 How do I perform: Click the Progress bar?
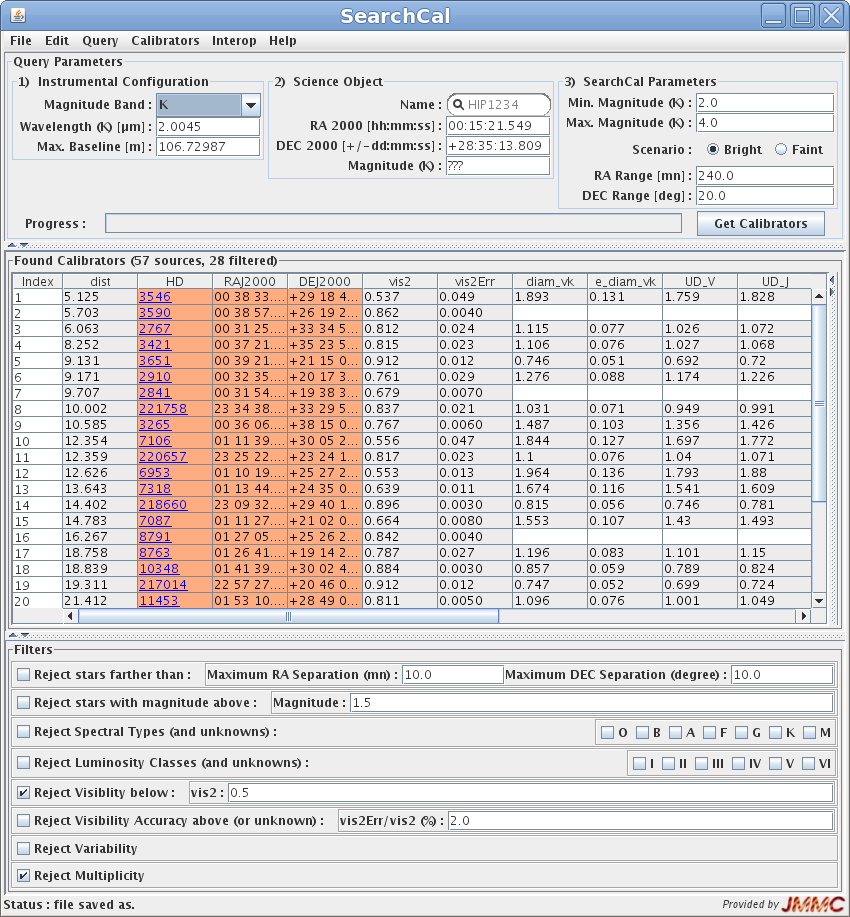(x=393, y=223)
